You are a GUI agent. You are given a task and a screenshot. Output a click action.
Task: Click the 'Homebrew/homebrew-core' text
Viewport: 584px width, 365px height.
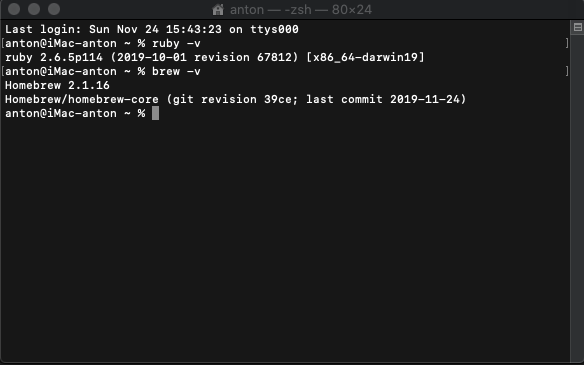click(x=82, y=99)
